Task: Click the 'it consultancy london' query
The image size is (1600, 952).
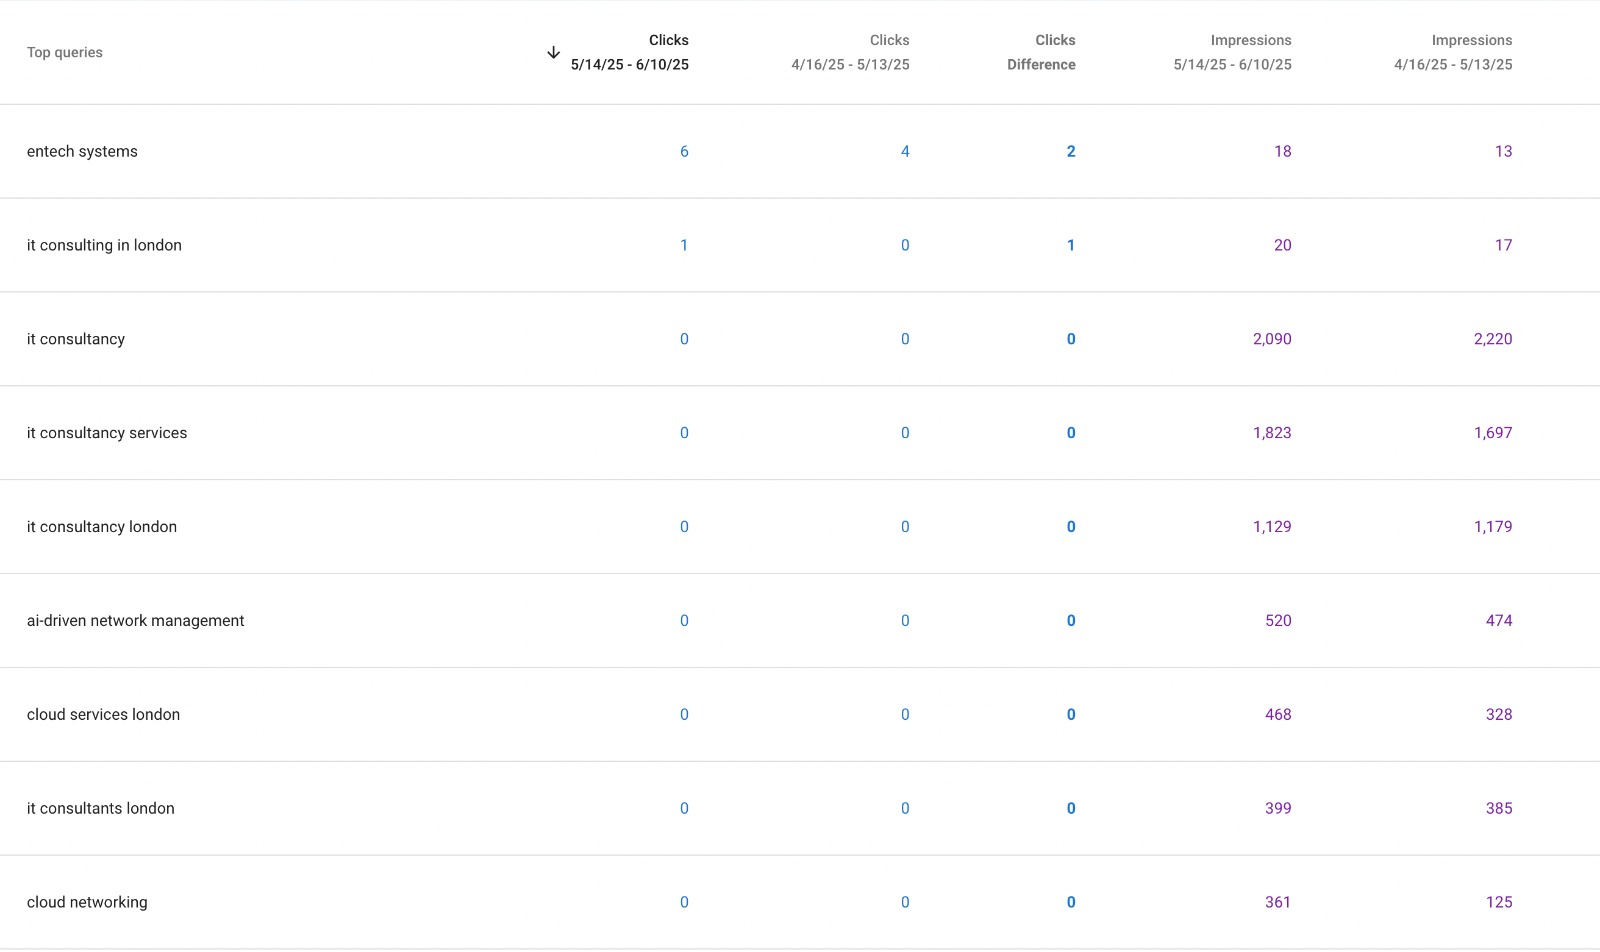Action: pyautogui.click(x=102, y=527)
